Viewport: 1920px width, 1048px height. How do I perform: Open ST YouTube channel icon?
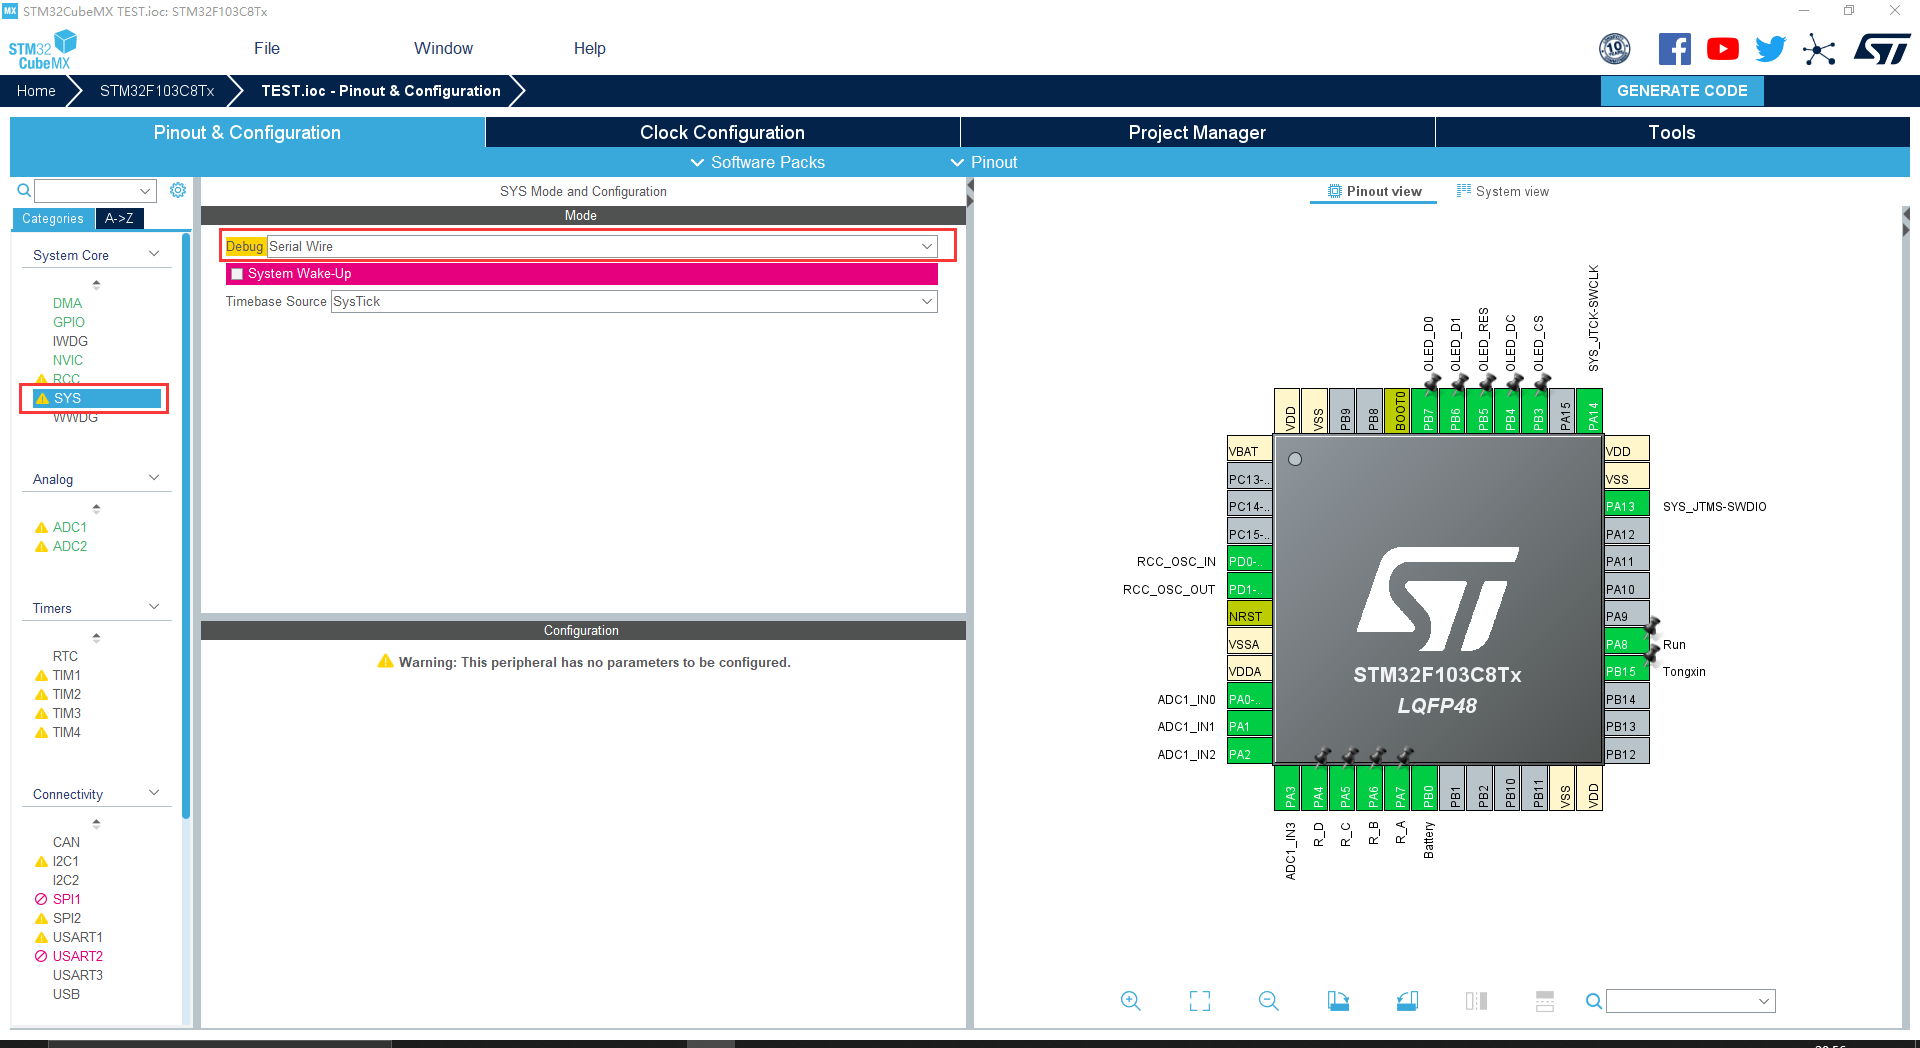[1723, 49]
